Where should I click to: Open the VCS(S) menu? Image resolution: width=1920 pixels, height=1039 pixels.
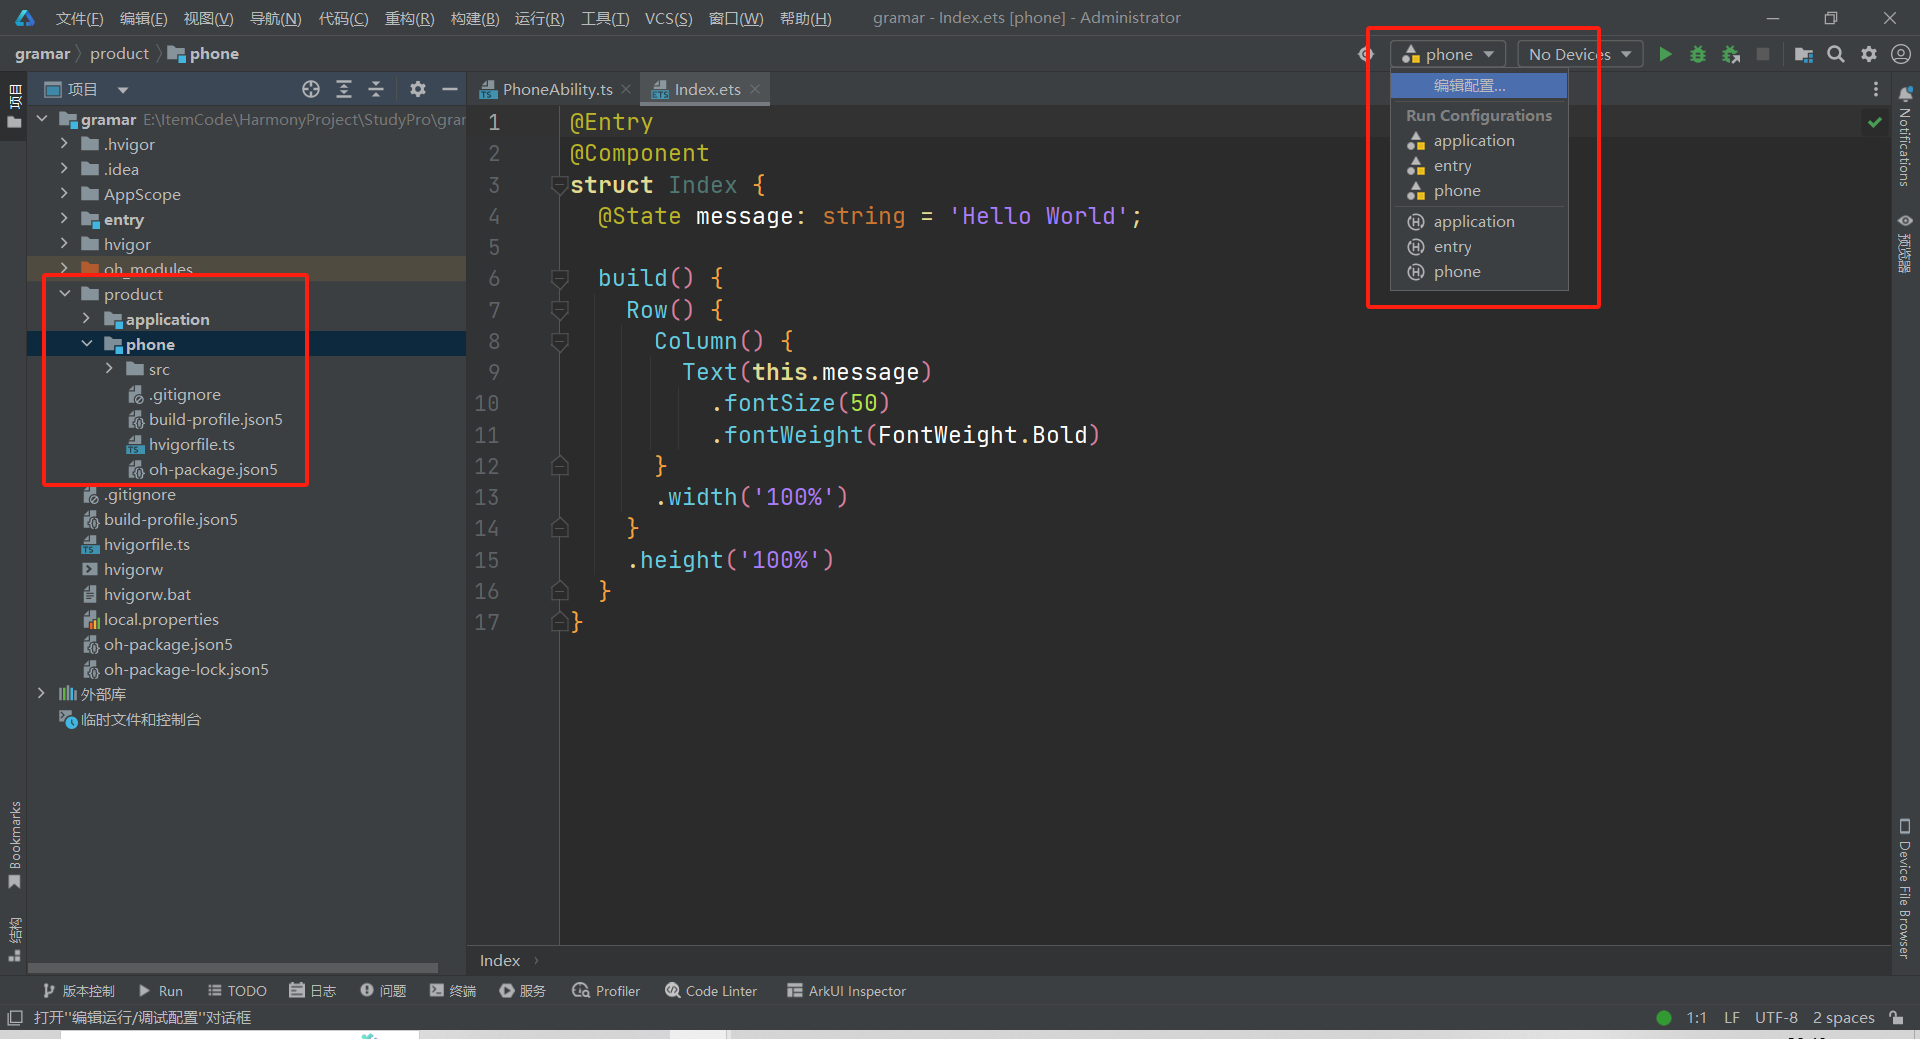[x=668, y=18]
